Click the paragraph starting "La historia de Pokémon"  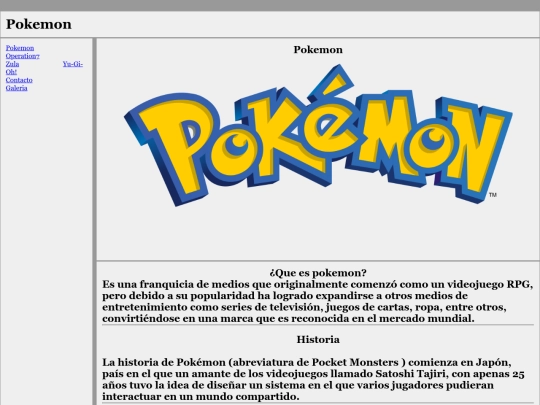pyautogui.click(x=313, y=379)
